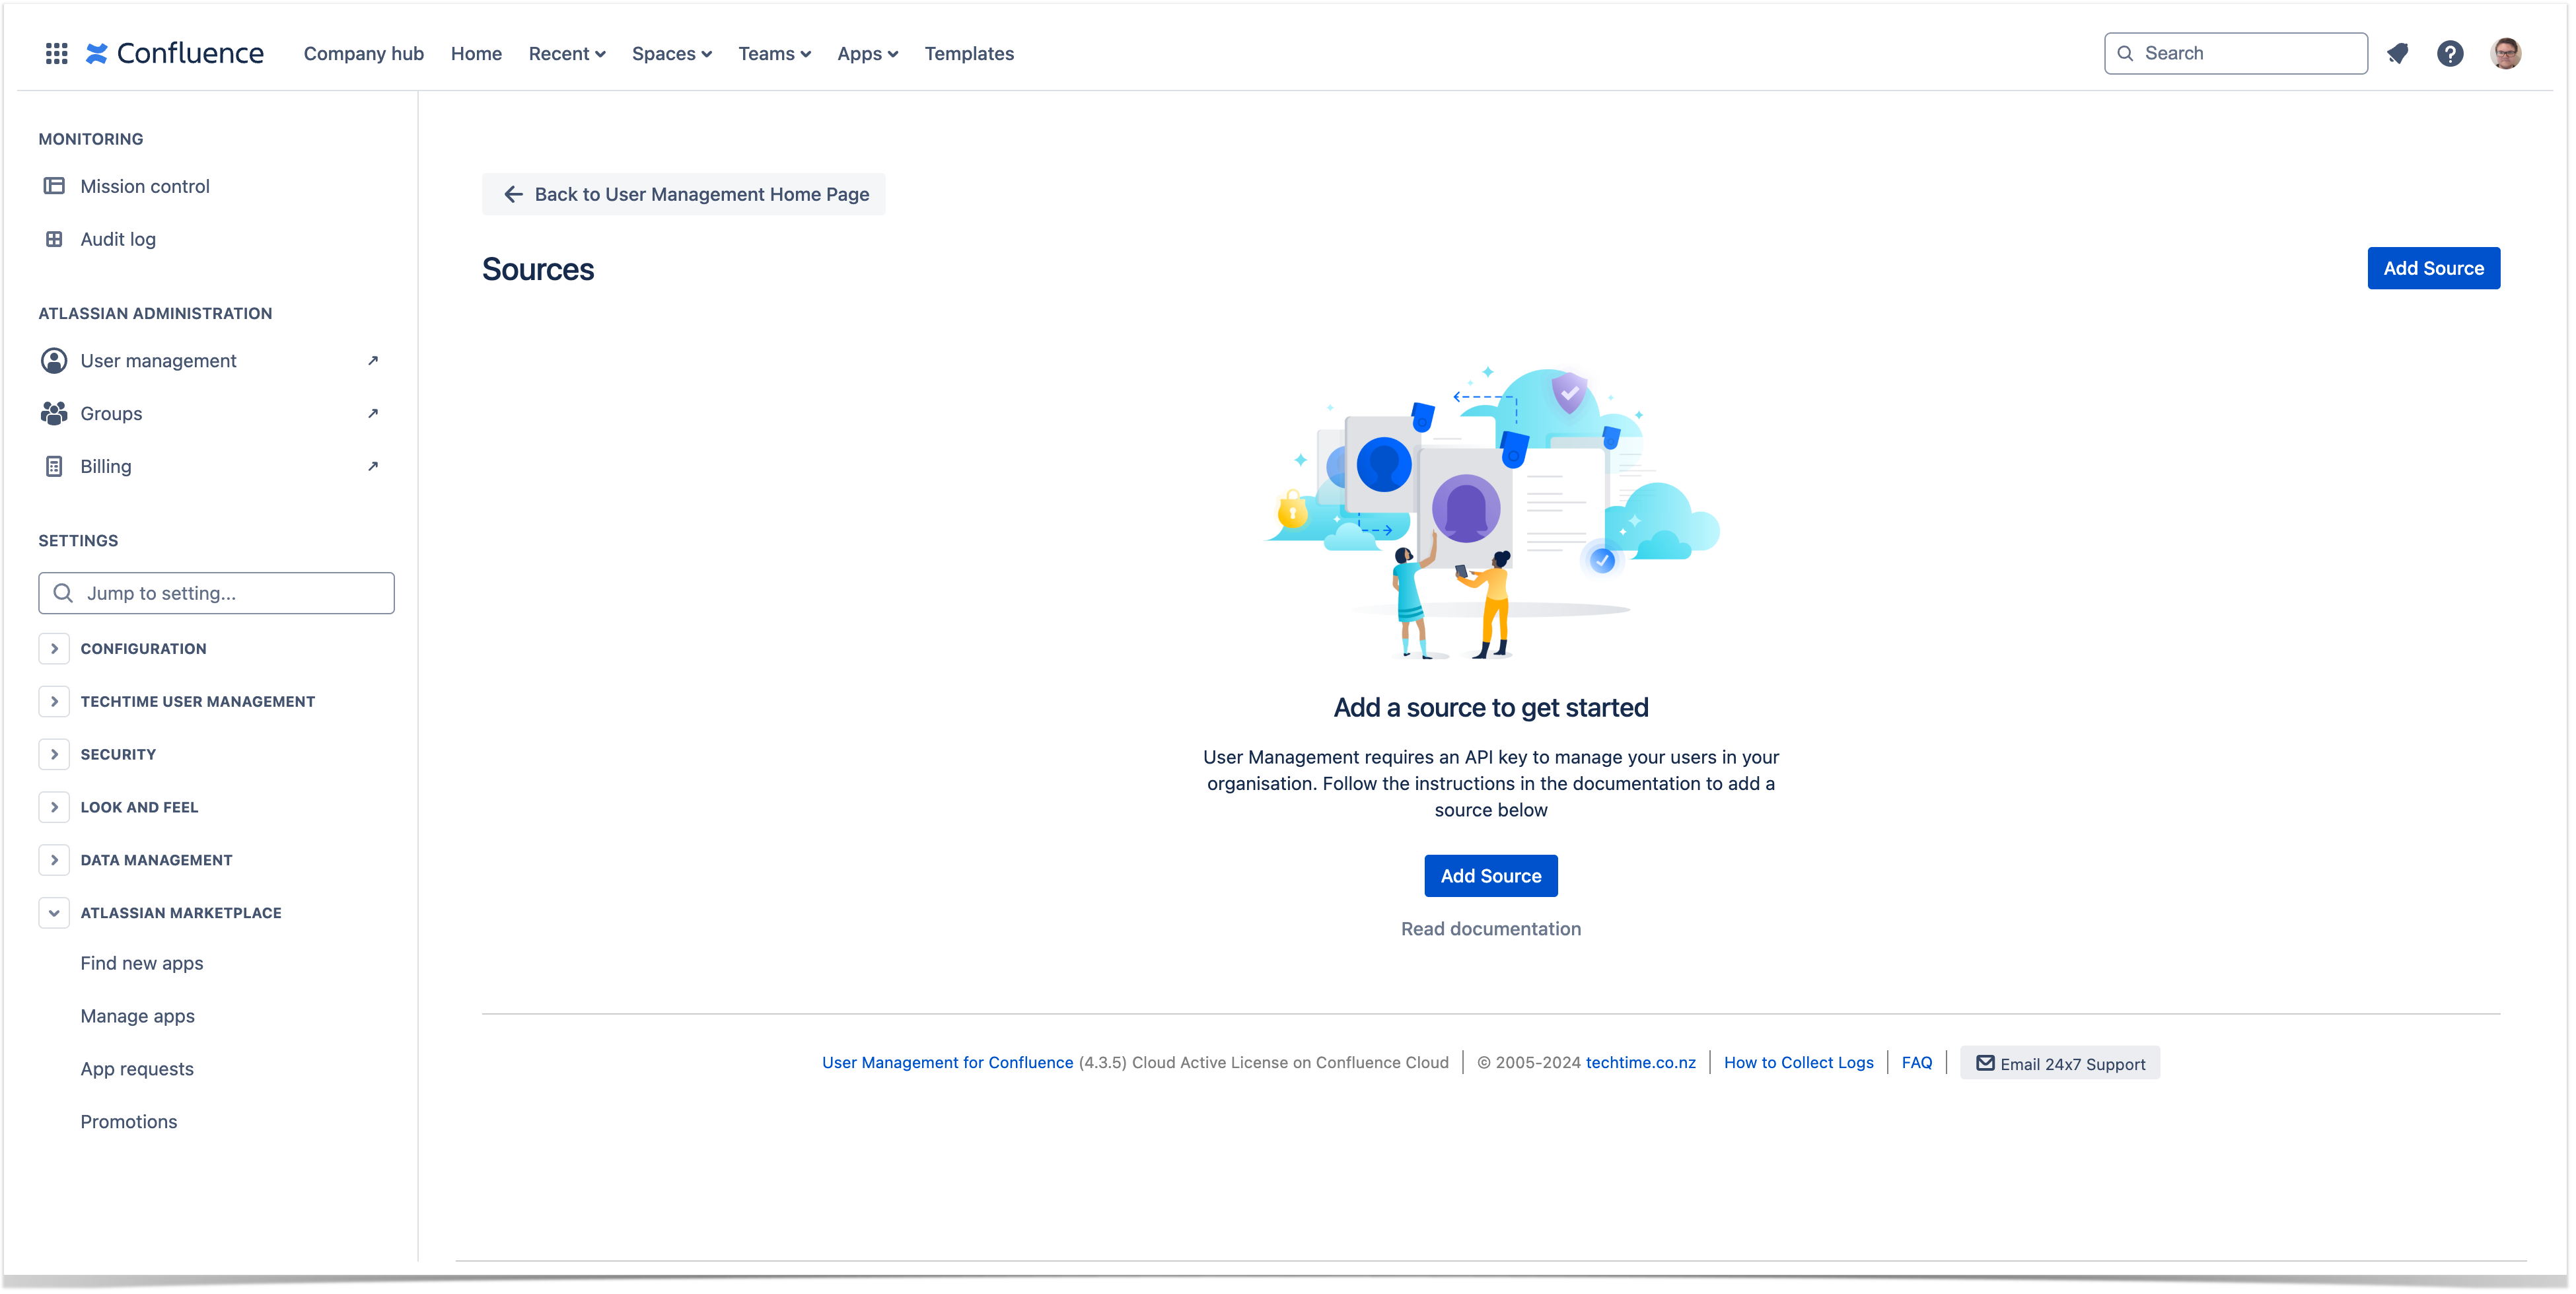Collapse the Atlassian Marketplace section
The image size is (2576, 1294).
click(x=54, y=913)
